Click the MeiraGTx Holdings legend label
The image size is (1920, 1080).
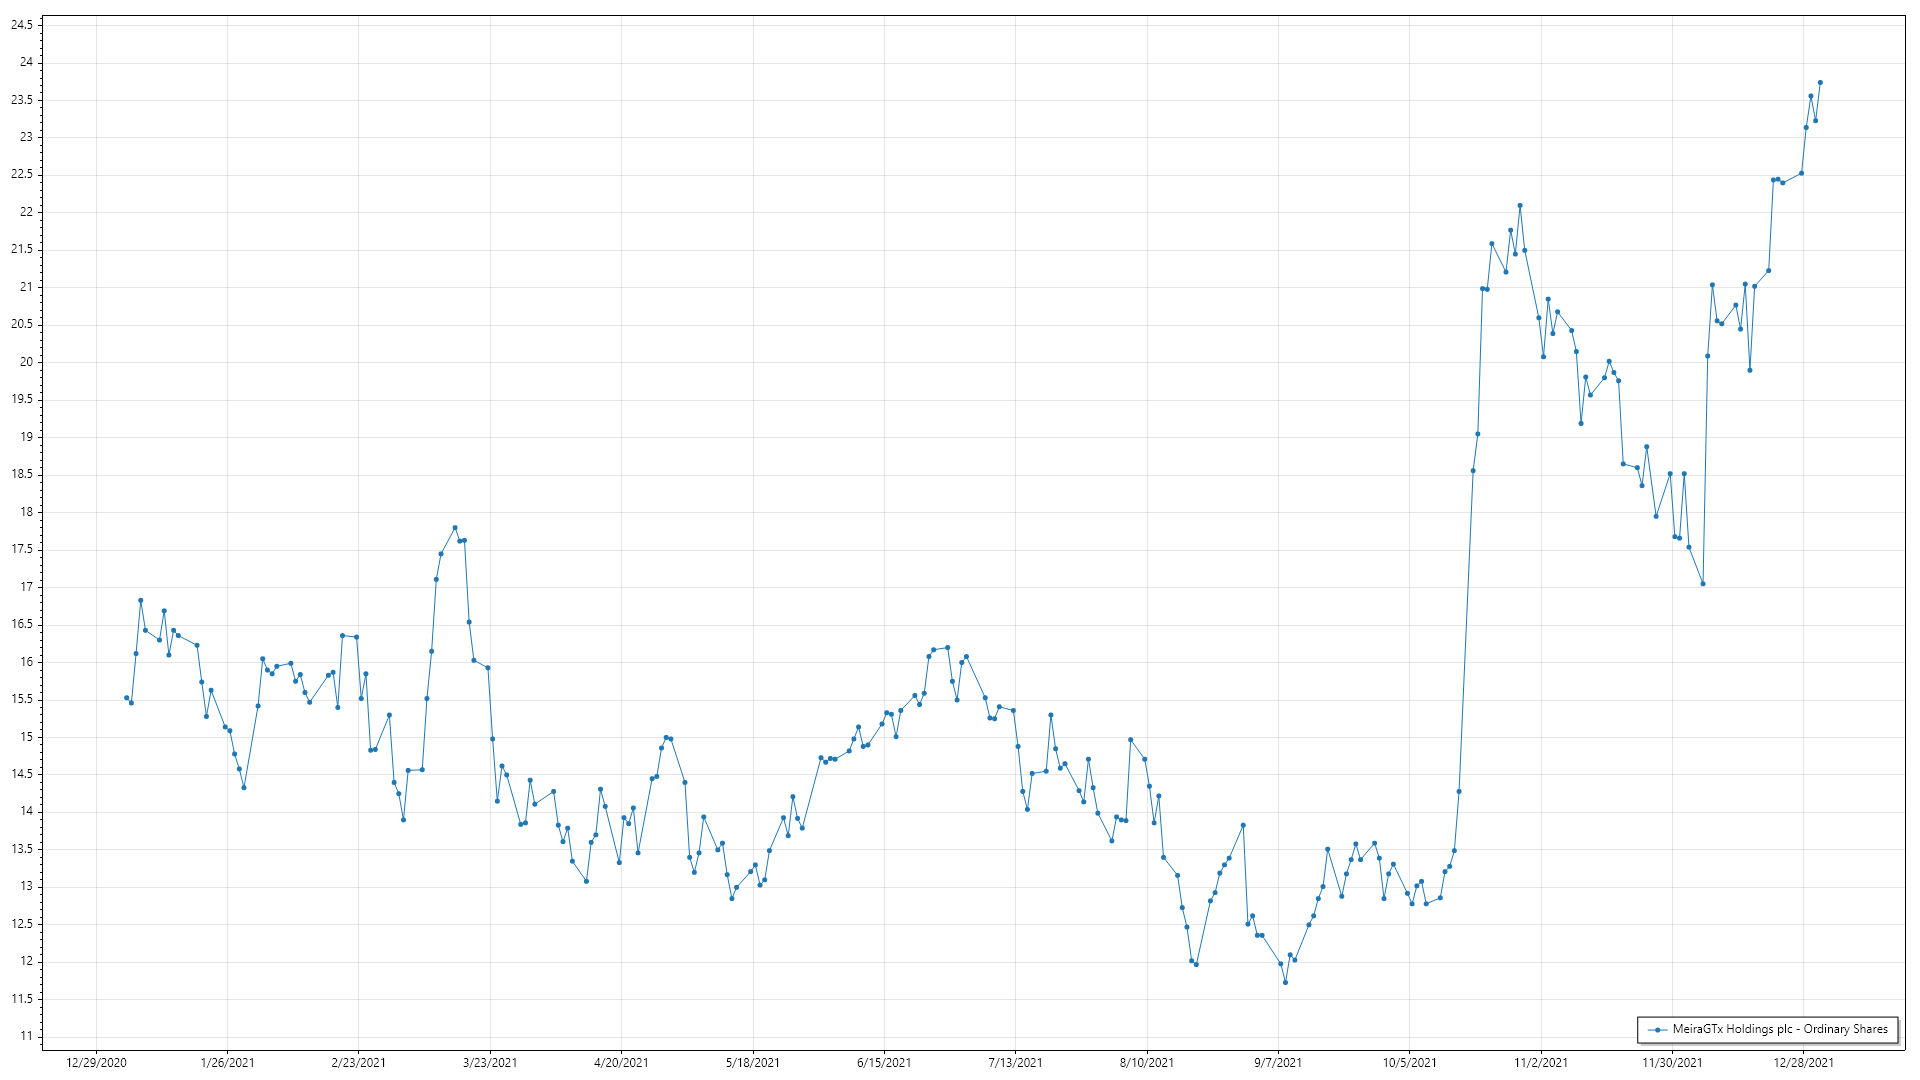click(1779, 1029)
